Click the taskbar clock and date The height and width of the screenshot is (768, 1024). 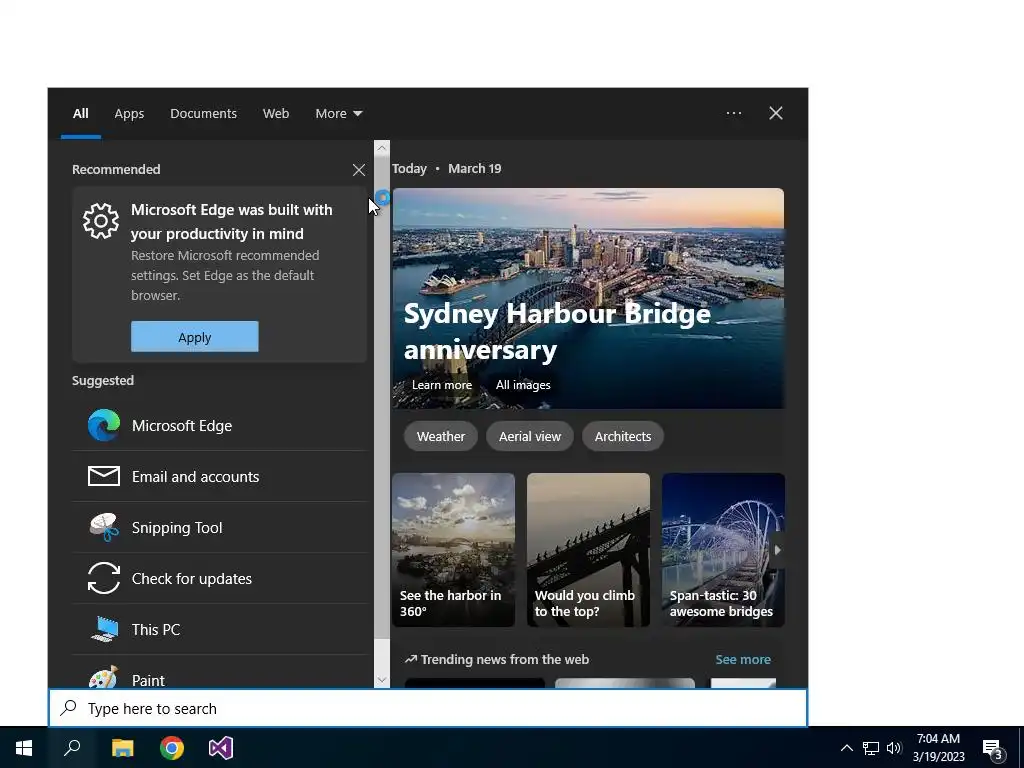pos(938,748)
